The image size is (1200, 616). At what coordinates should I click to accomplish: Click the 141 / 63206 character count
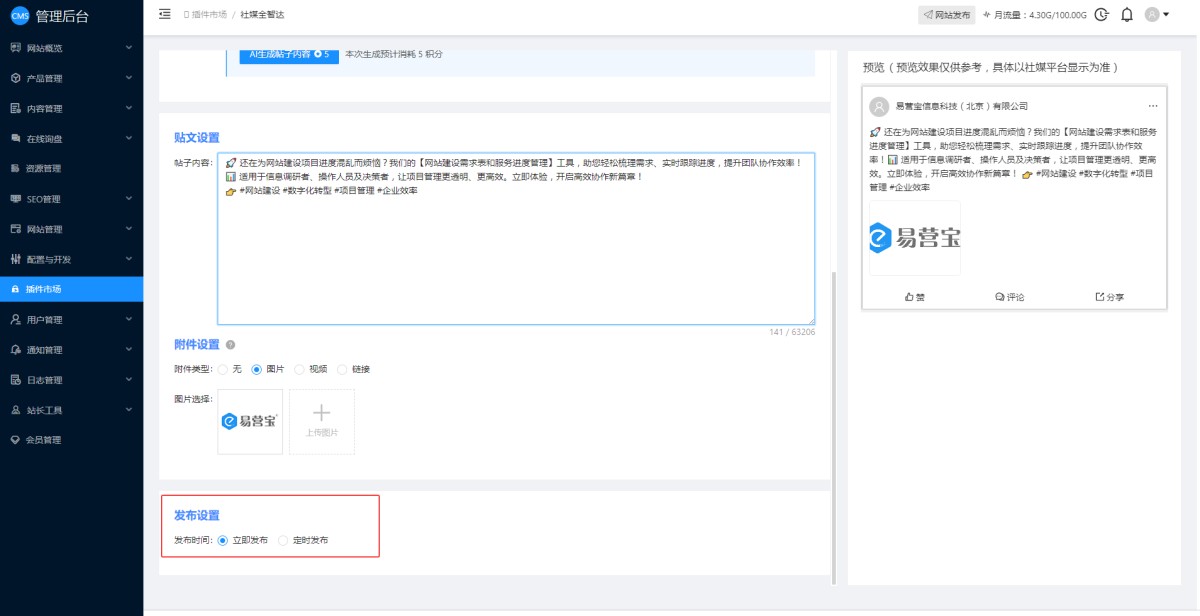tap(792, 332)
